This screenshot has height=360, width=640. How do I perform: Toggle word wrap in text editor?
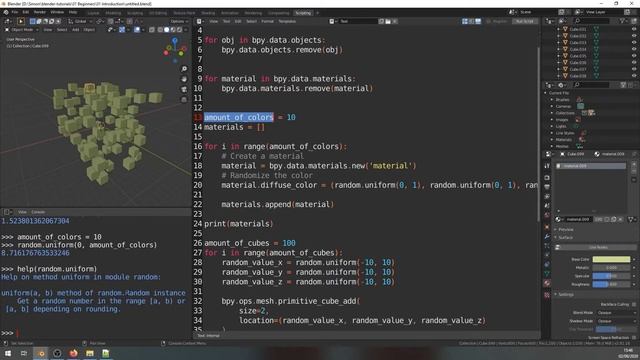(471, 21)
